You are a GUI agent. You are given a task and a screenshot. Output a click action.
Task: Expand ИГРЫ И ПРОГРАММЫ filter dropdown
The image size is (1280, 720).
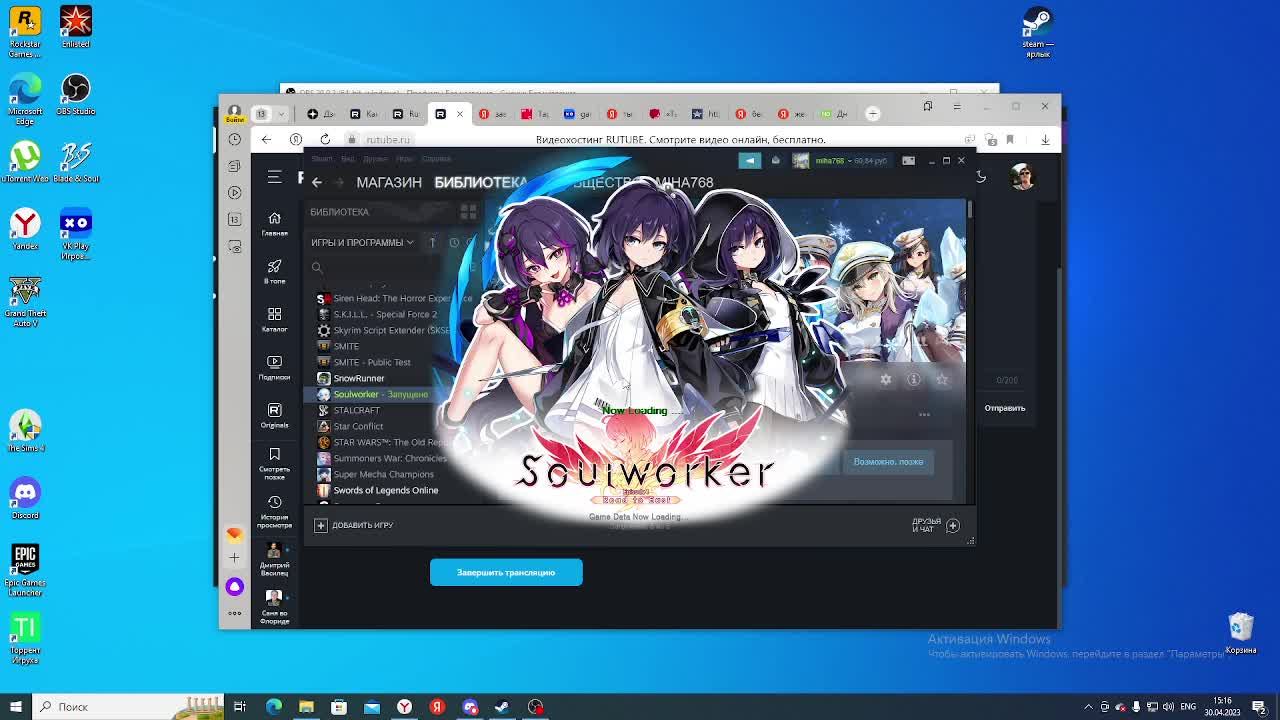362,242
